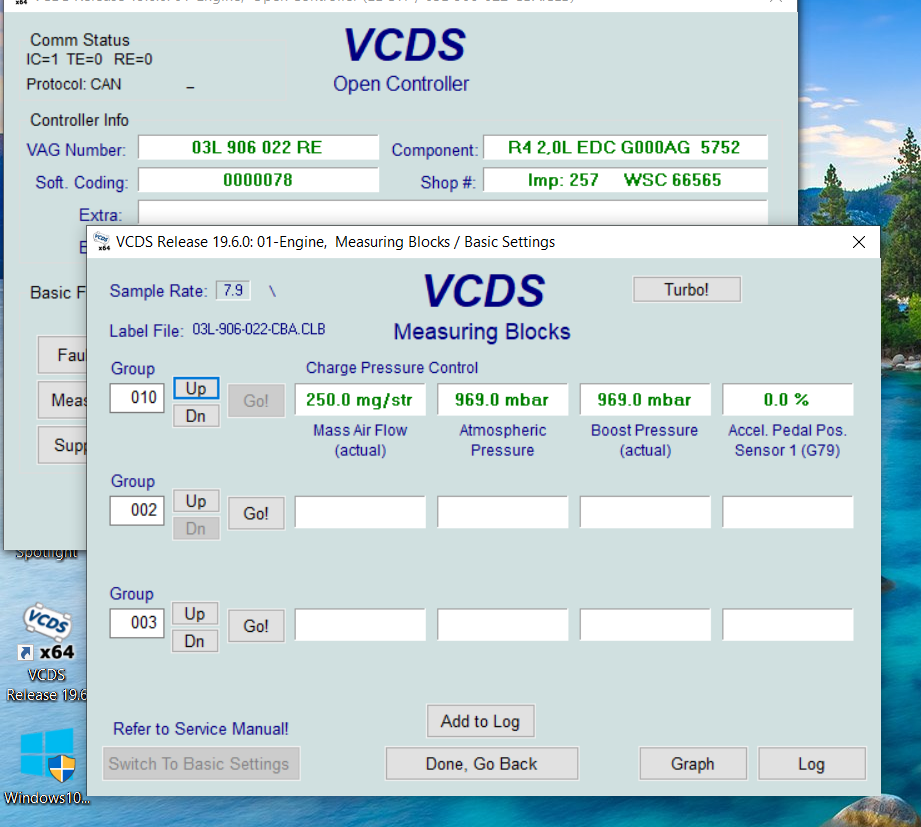Click the Add to Log button

click(480, 721)
